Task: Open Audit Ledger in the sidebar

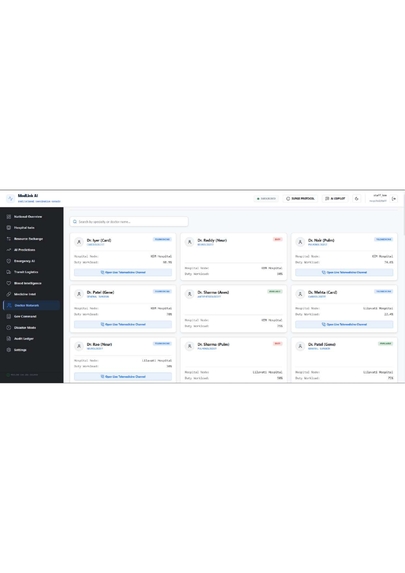Action: [31, 338]
